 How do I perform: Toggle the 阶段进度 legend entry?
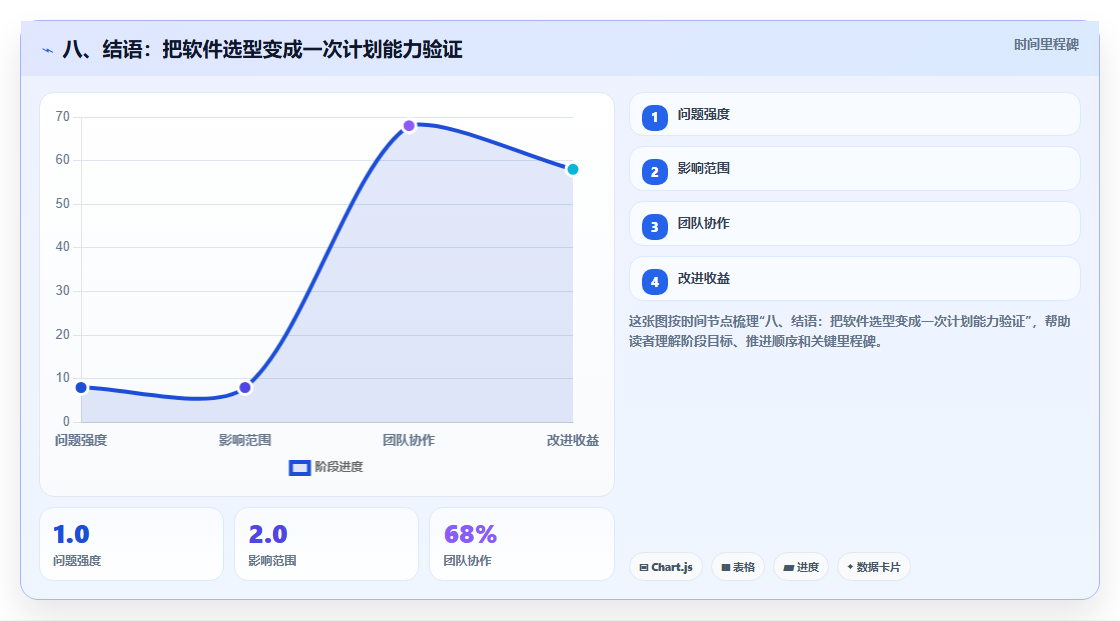pos(326,467)
